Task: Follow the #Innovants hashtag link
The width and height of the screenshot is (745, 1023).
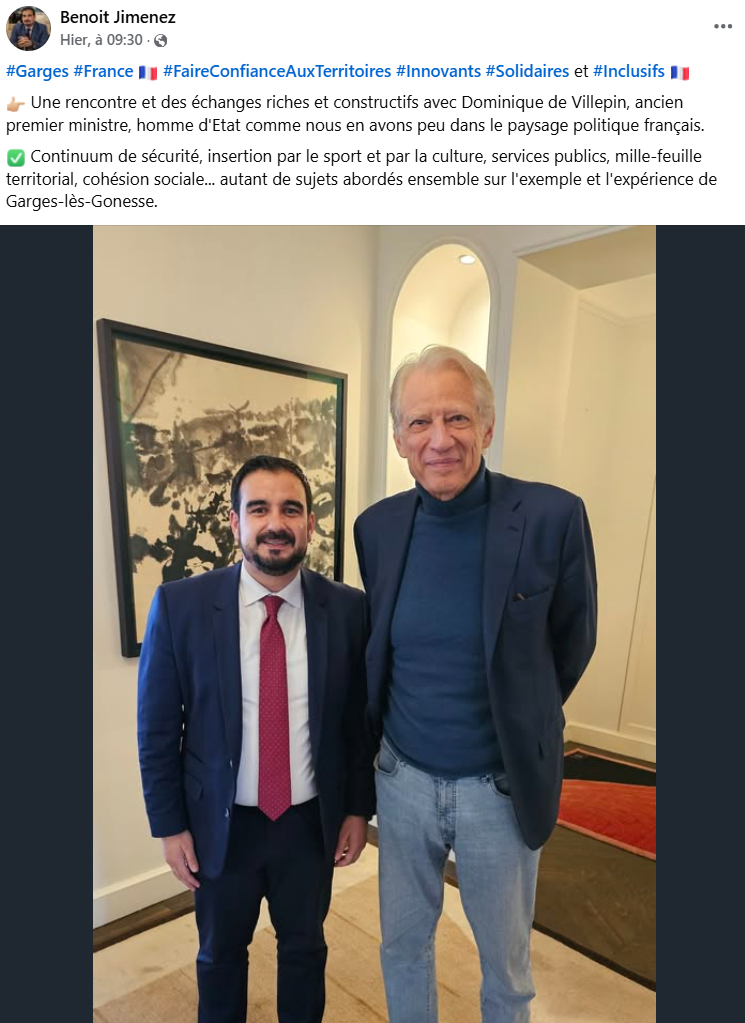Action: coord(438,71)
